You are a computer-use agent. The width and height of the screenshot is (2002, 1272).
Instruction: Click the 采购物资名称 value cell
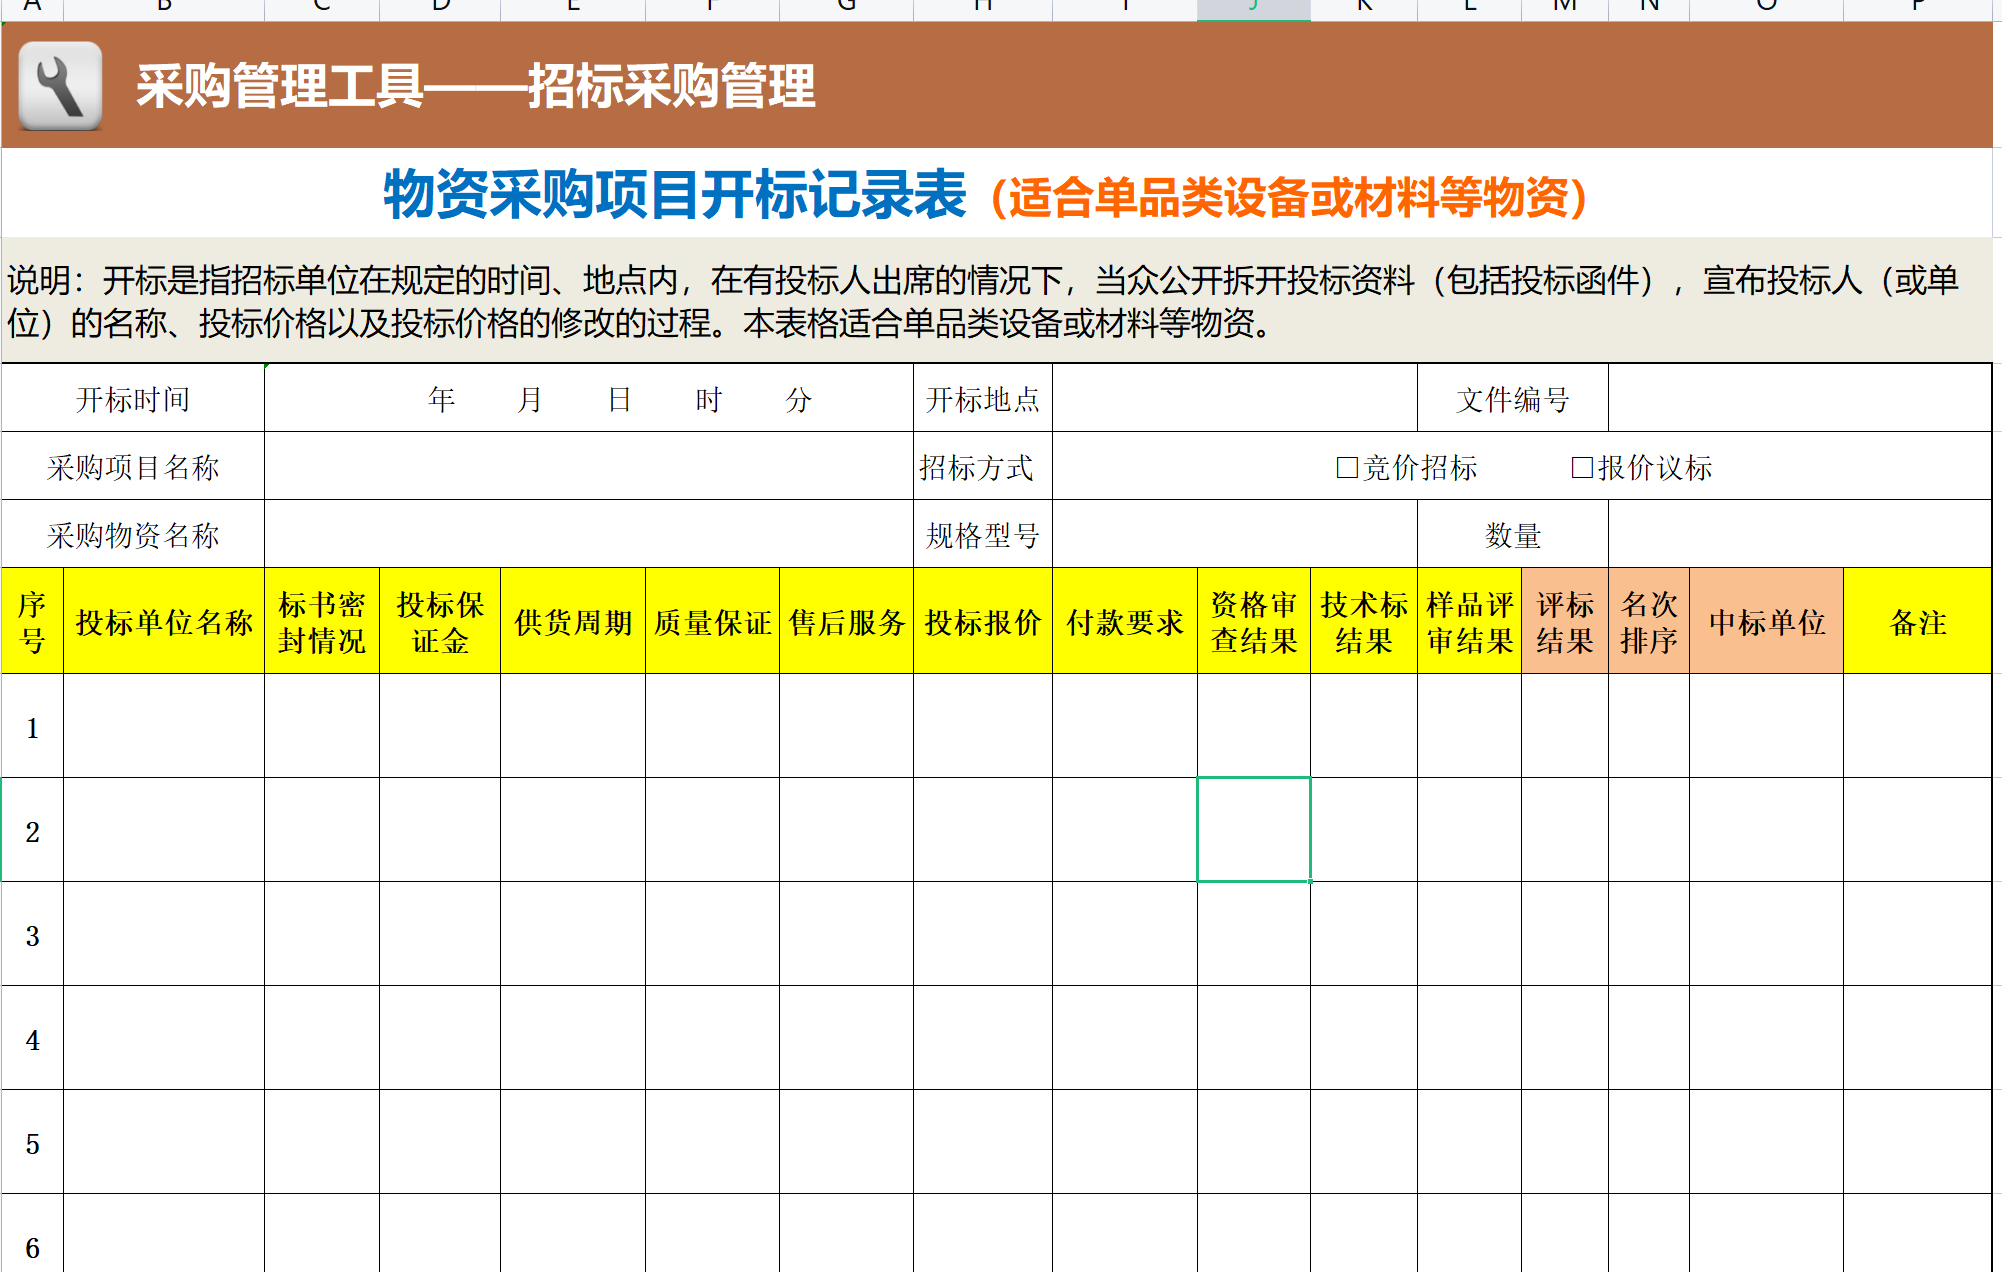588,535
